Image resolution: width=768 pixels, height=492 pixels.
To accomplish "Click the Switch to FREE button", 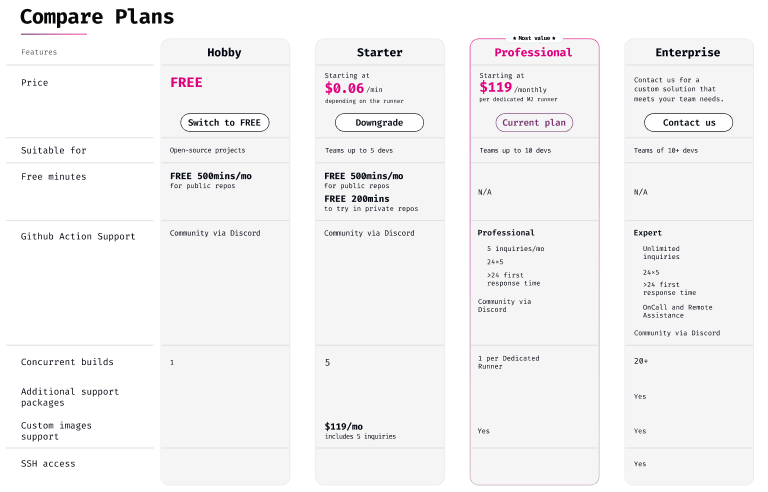I will click(x=225, y=123).
